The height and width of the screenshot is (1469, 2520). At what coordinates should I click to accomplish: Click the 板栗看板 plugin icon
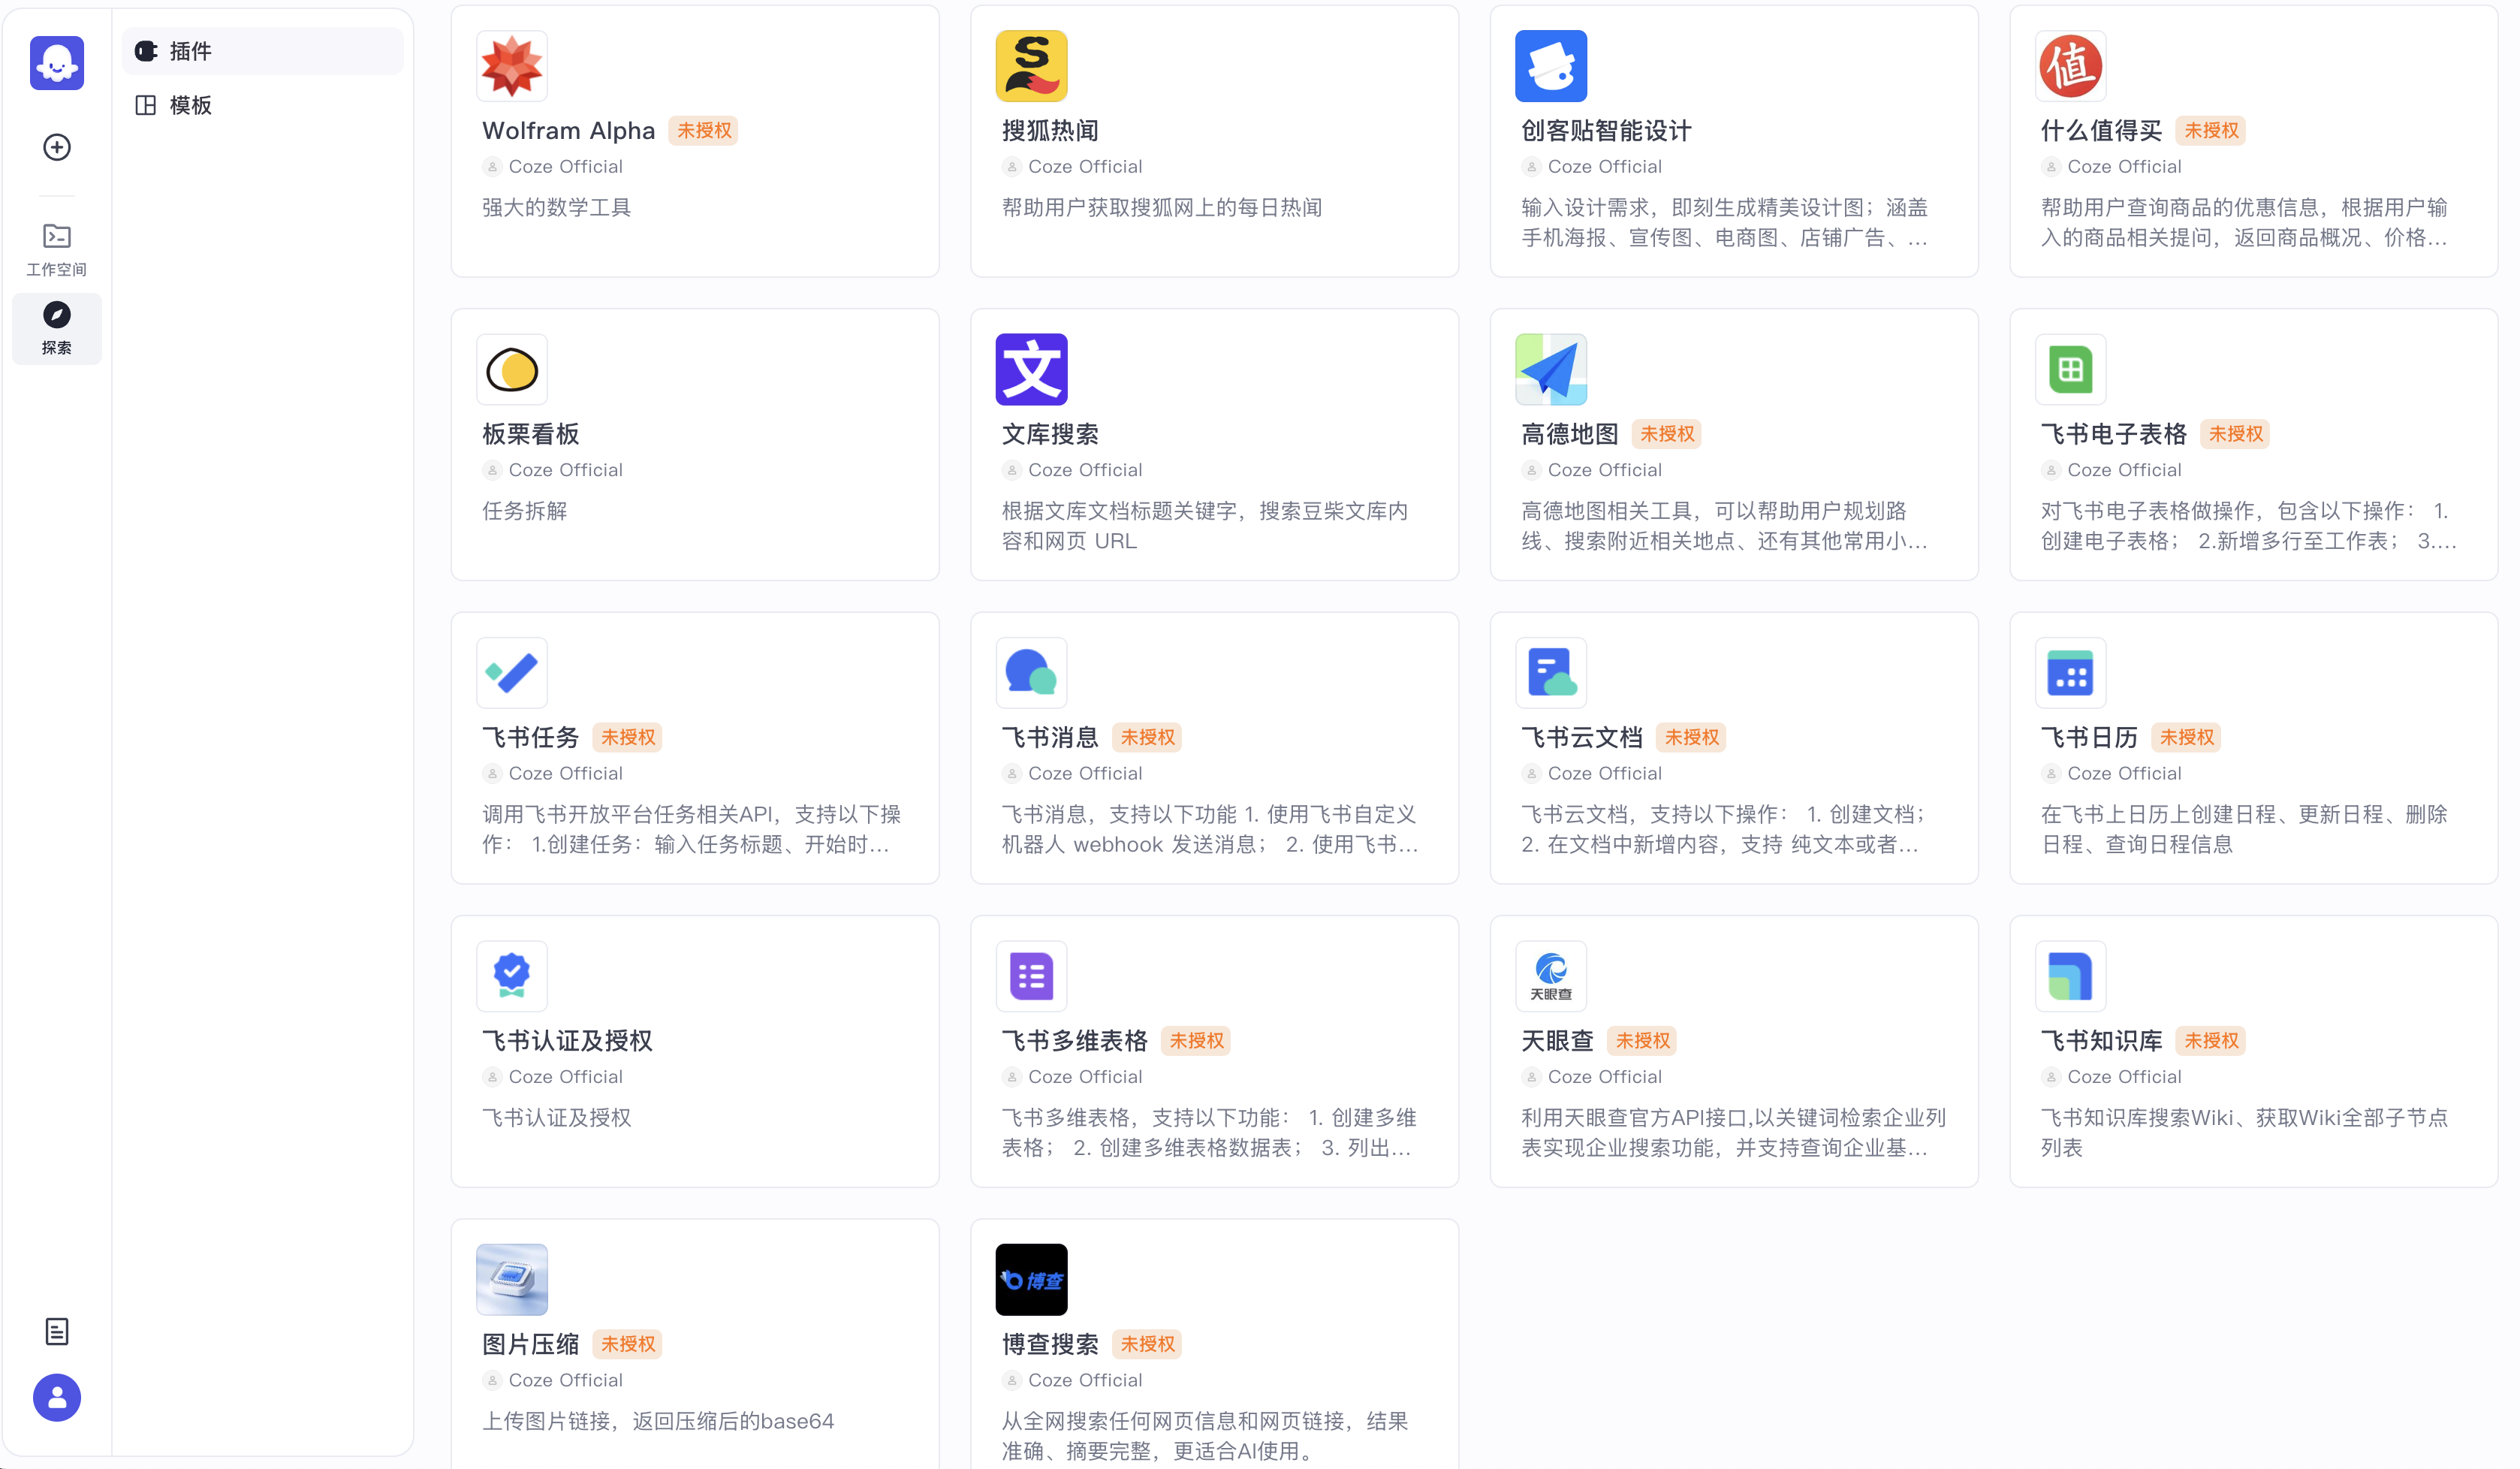click(512, 369)
